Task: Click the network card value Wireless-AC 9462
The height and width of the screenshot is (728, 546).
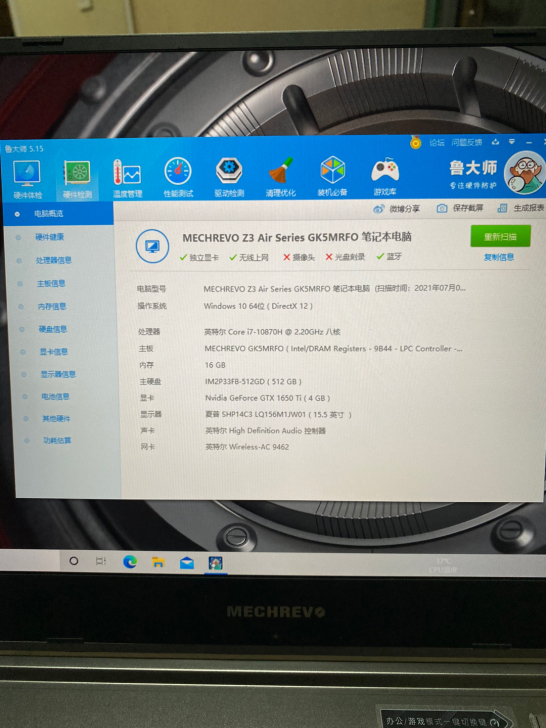Action: pos(247,447)
